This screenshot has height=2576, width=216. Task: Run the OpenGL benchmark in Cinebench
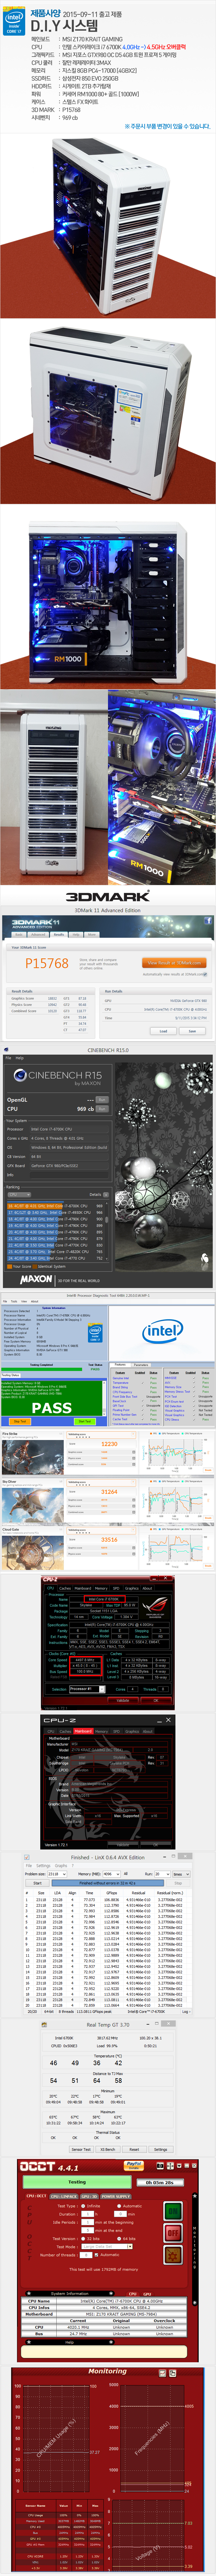click(x=102, y=1100)
